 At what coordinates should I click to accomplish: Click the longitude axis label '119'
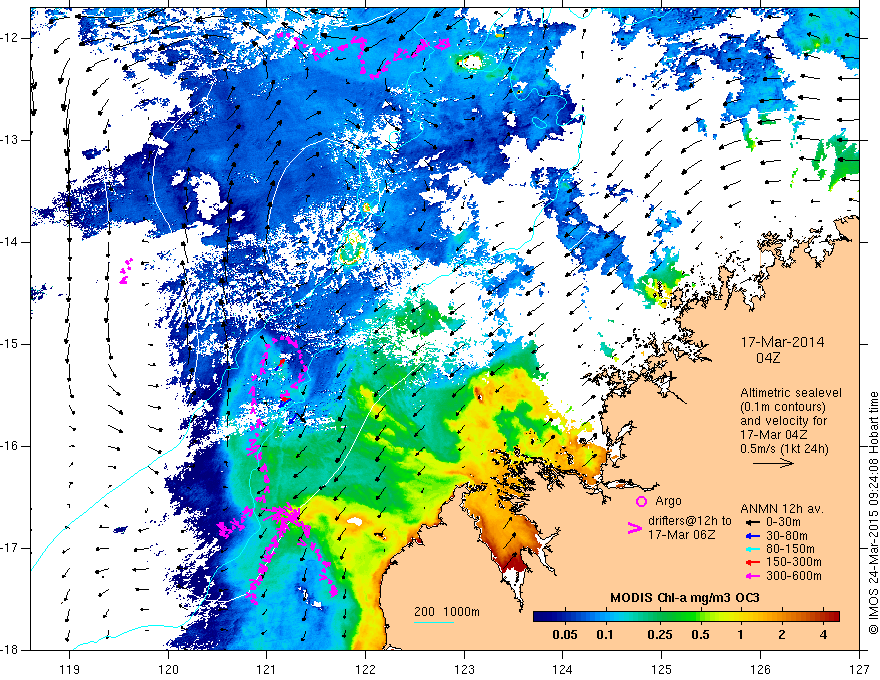pyautogui.click(x=70, y=669)
